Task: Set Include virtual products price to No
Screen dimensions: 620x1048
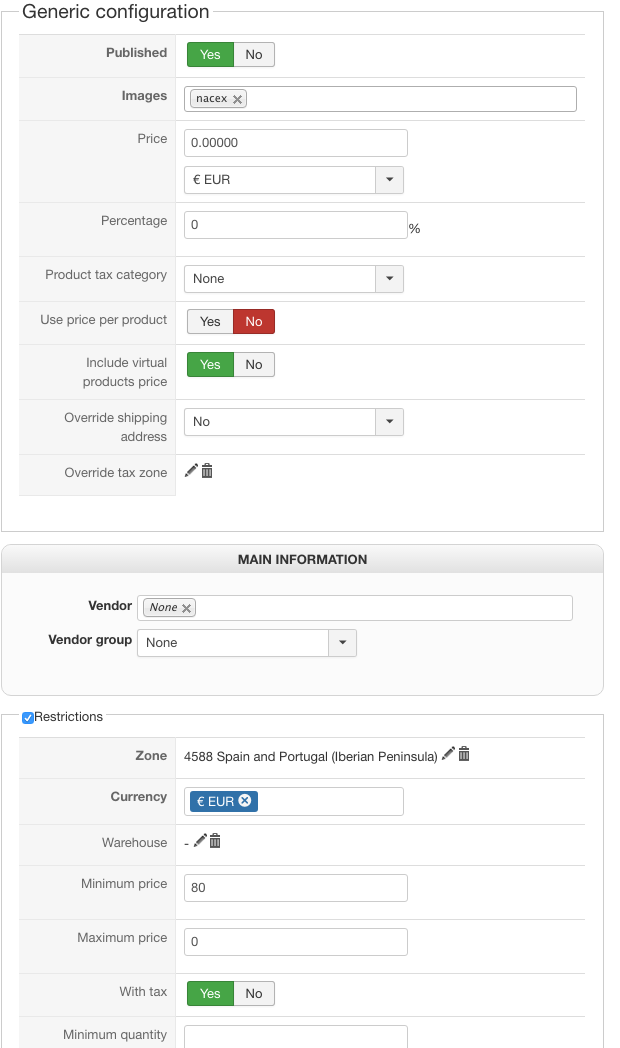Action: pyautogui.click(x=254, y=364)
